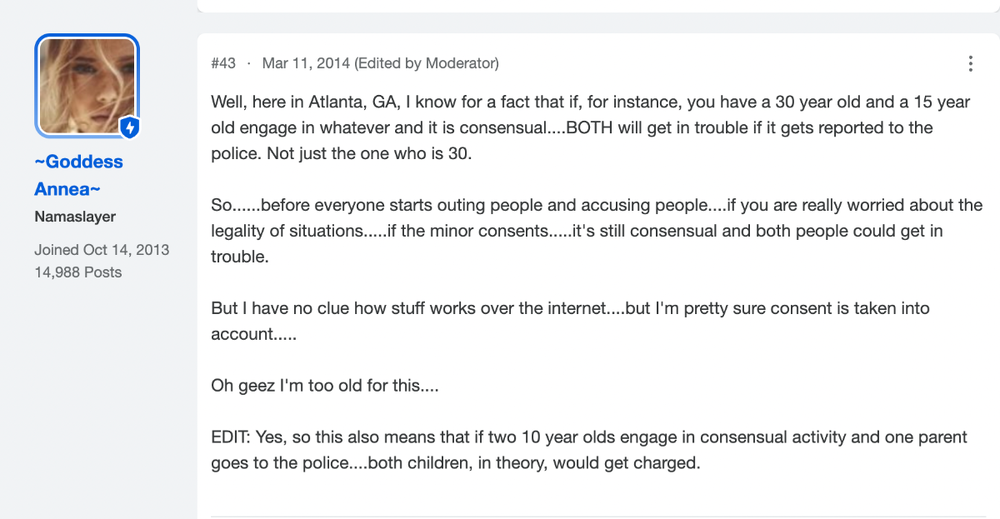Click the previous post card above
The image size is (1000, 519).
click(598, 6)
